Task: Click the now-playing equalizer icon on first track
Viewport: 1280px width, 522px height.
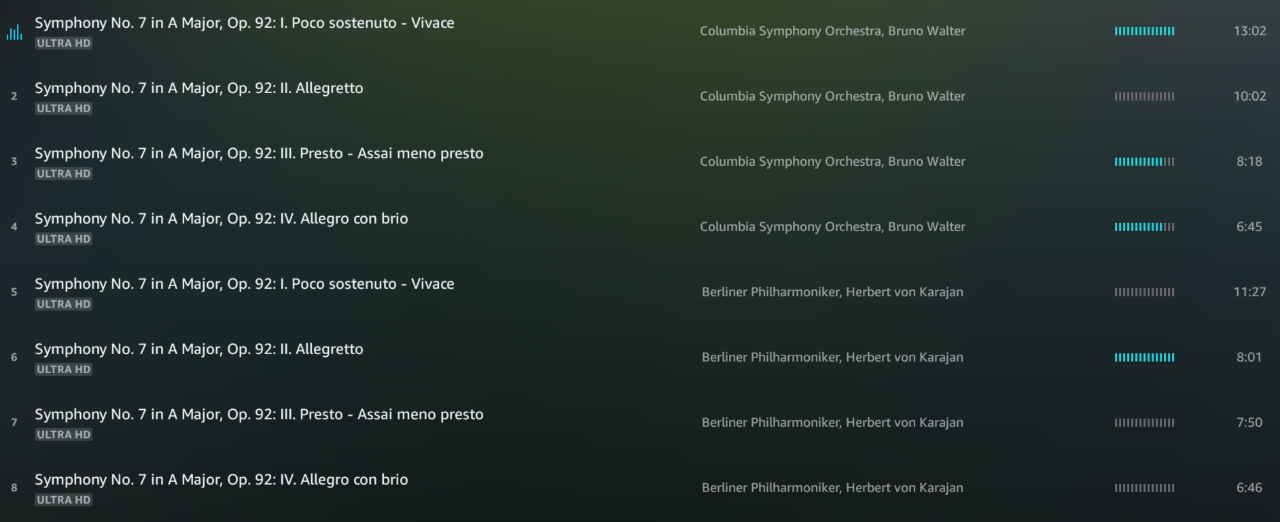Action: click(x=14, y=33)
